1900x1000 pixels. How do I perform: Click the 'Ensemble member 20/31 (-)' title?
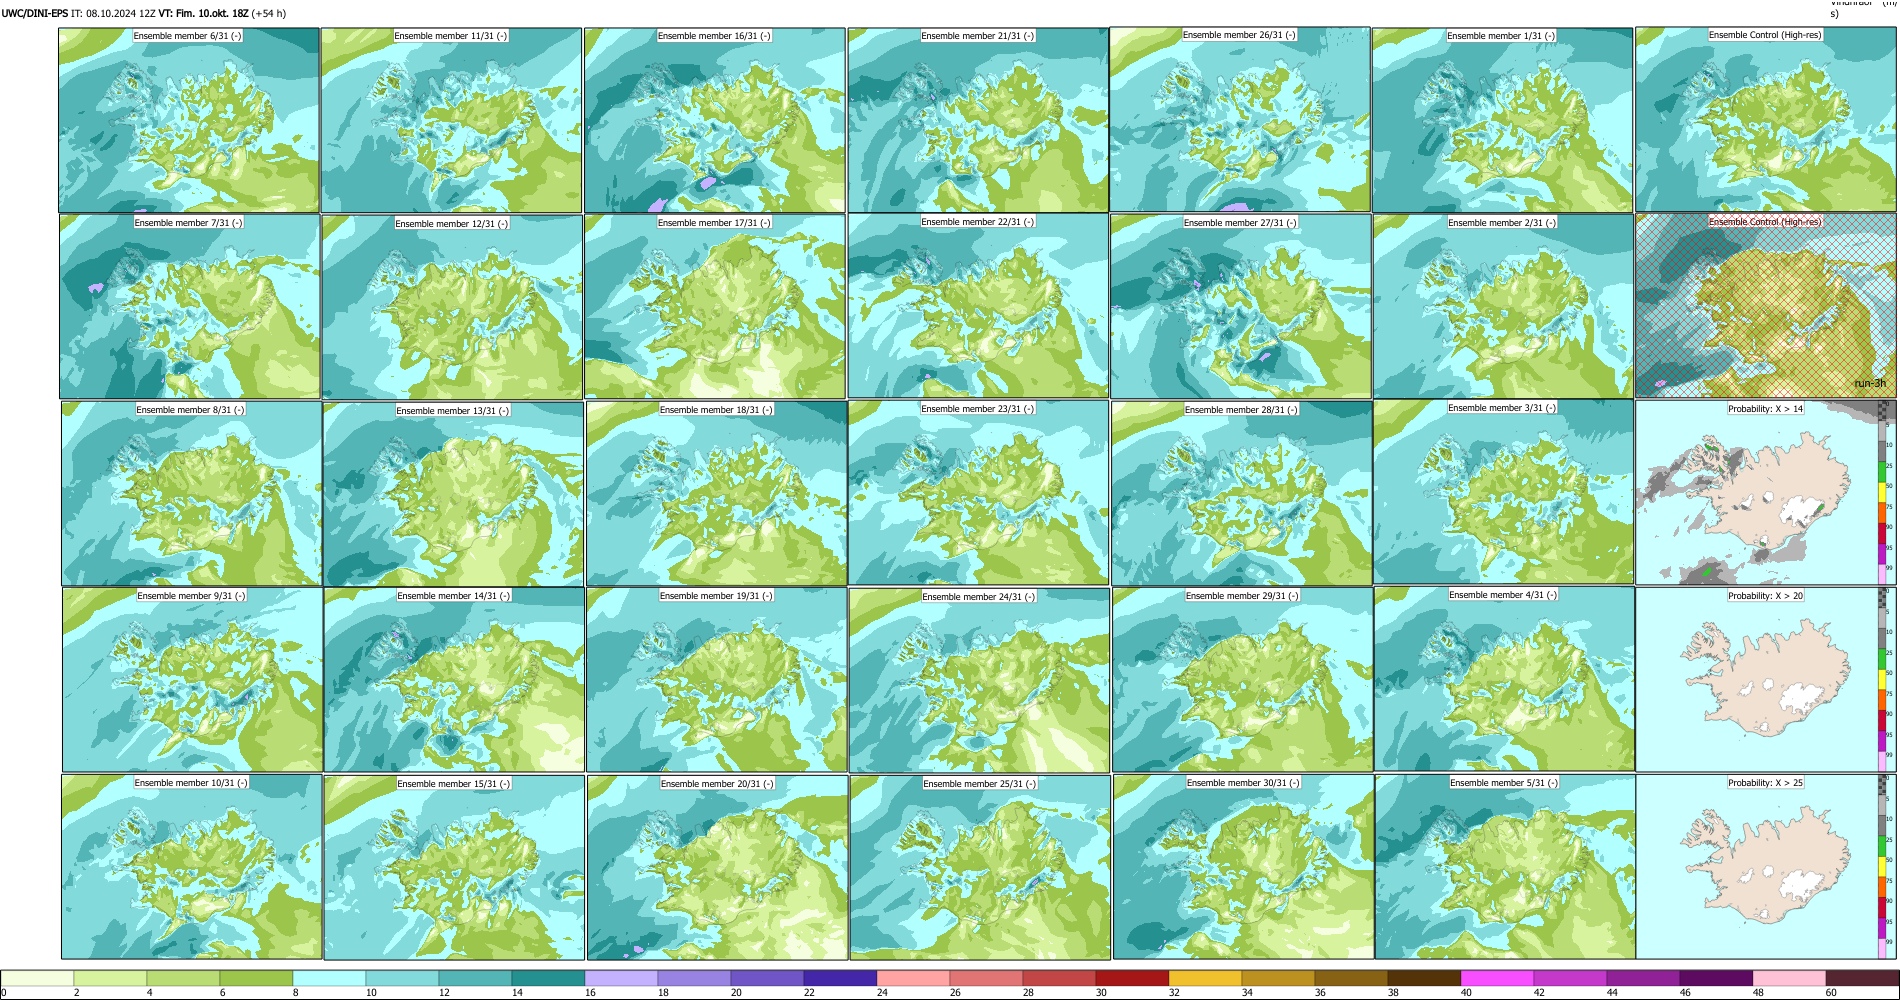pos(717,784)
